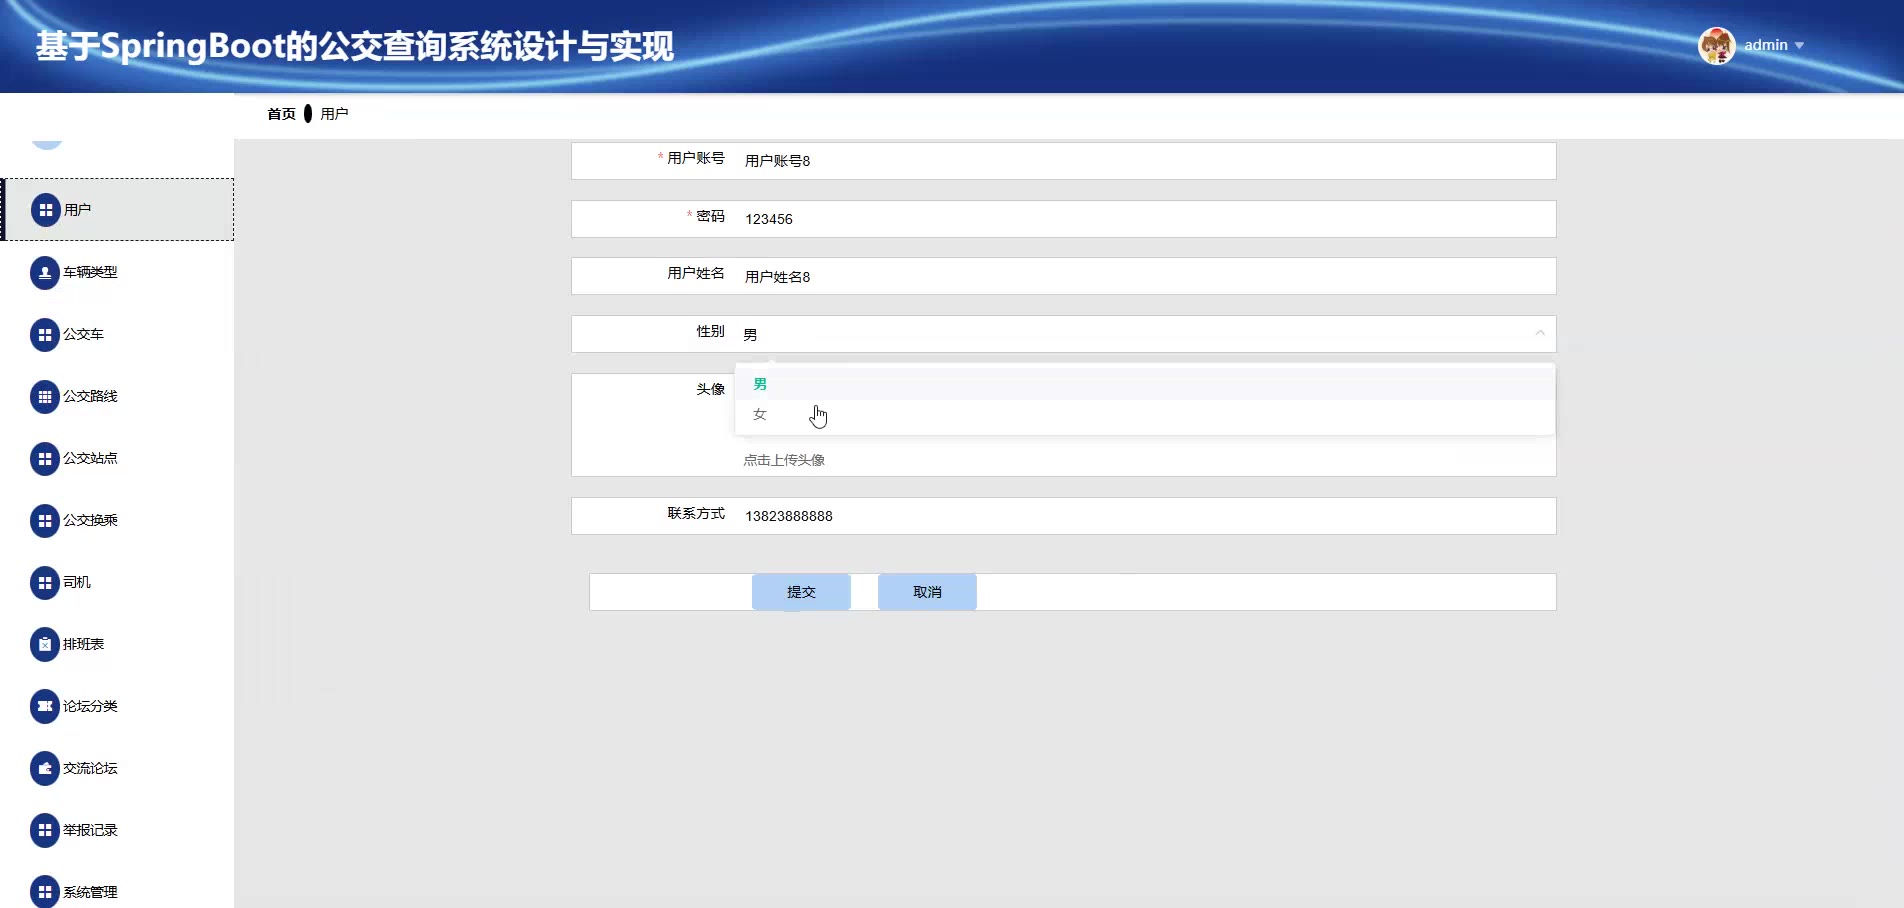The height and width of the screenshot is (908, 1904).
Task: Open the 公交车 menu item
Action: click(x=118, y=334)
